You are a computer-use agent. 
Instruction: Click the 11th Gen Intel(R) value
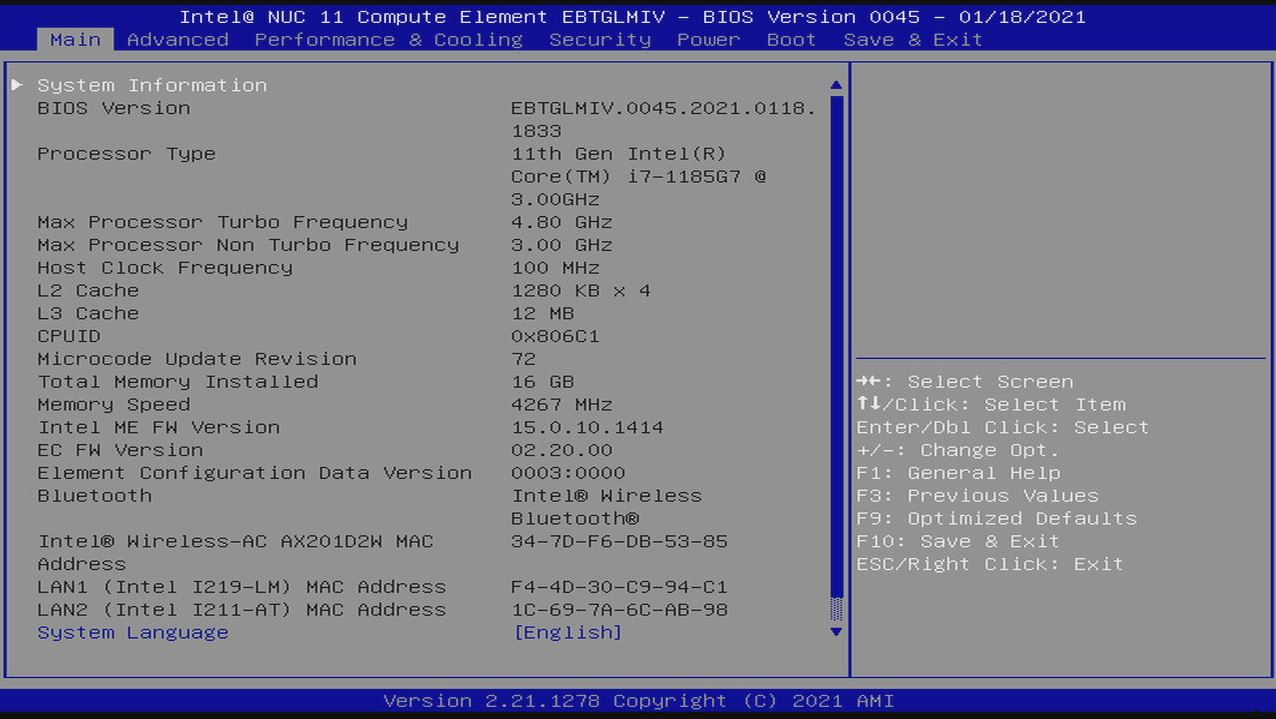(x=618, y=154)
